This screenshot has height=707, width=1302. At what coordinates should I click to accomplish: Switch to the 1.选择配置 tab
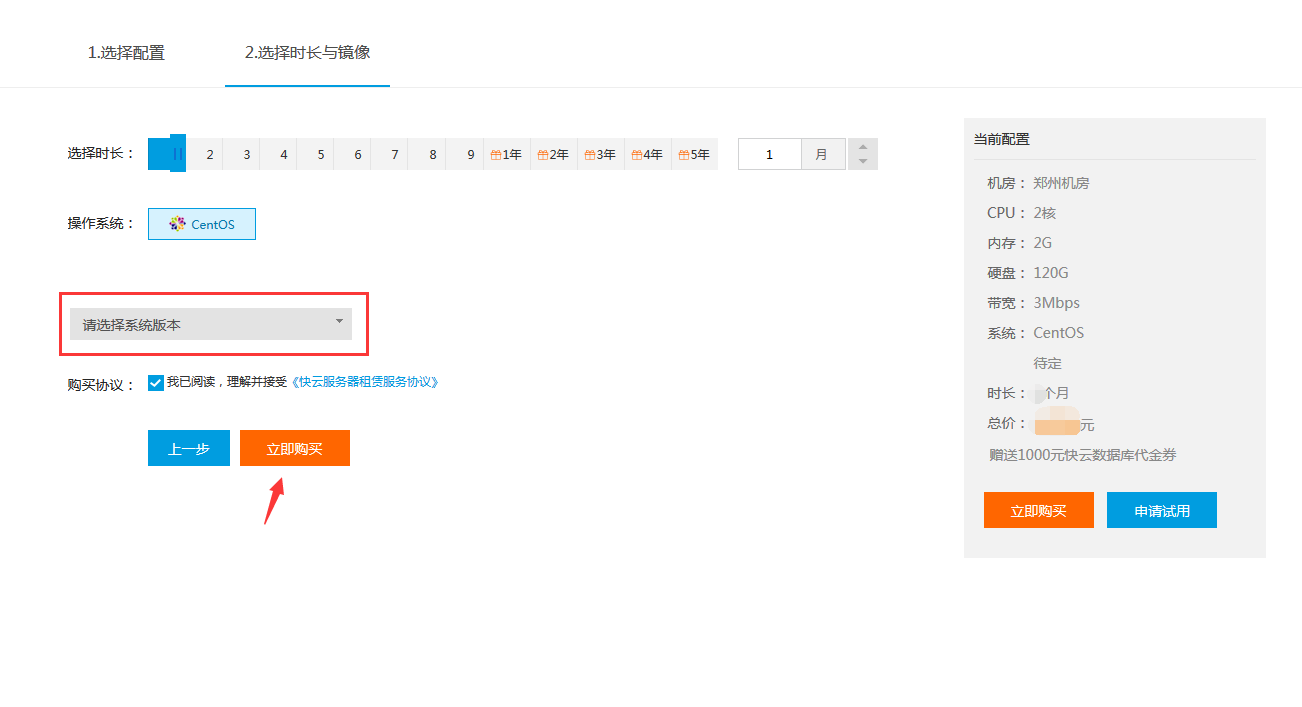pyautogui.click(x=126, y=53)
